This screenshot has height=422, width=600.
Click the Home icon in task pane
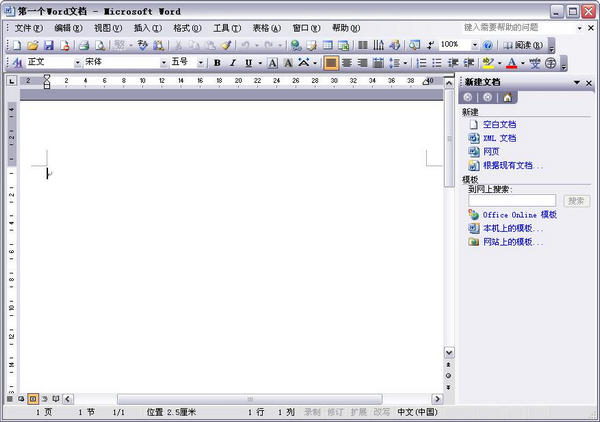coord(507,98)
